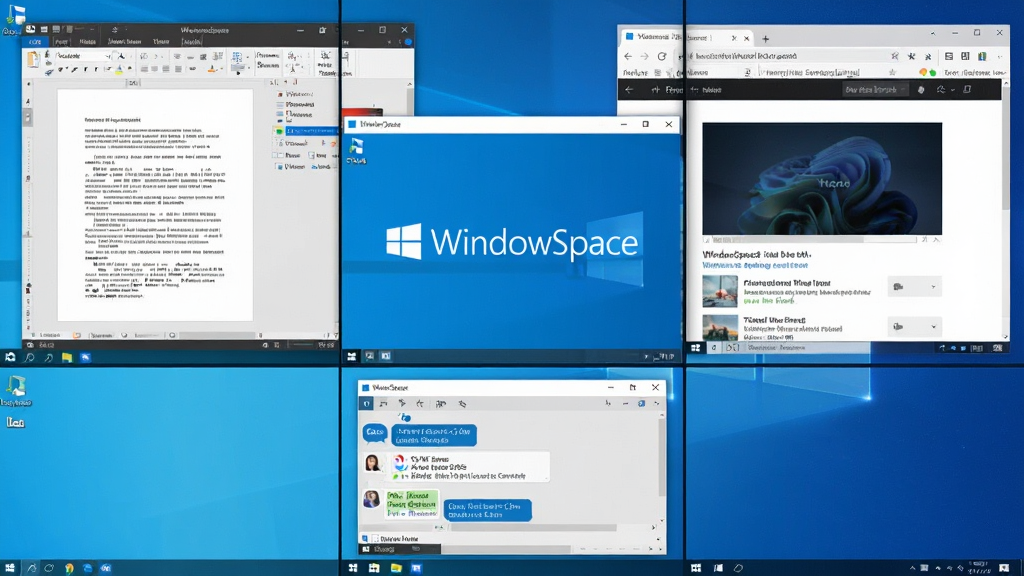Open the desktop icon inside the WindowSpace window
Image resolution: width=1024 pixels, height=576 pixels.
tap(357, 150)
